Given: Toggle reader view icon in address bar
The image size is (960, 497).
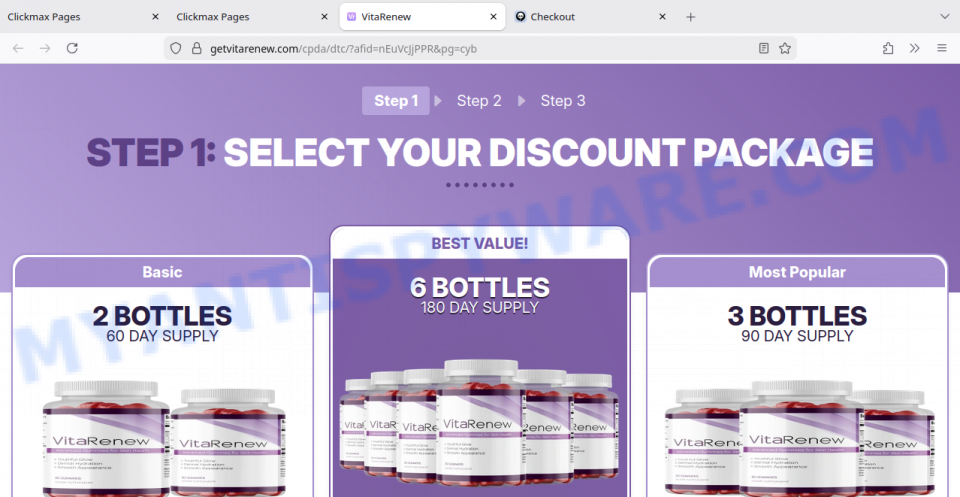Looking at the screenshot, I should click(763, 48).
